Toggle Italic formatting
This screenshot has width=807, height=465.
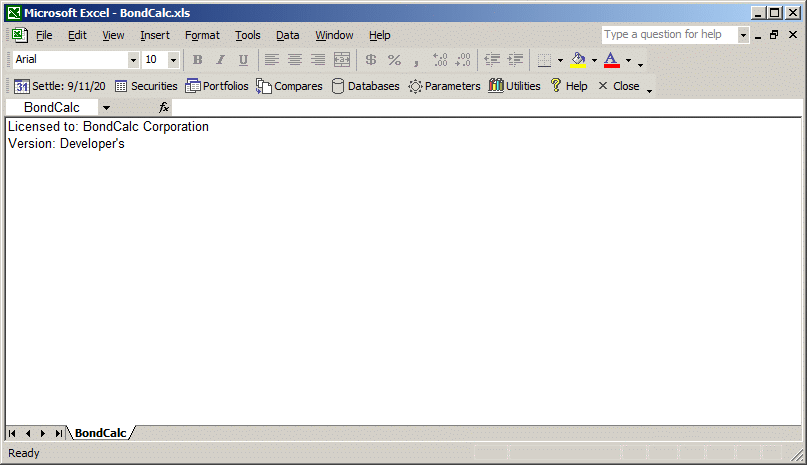(220, 60)
